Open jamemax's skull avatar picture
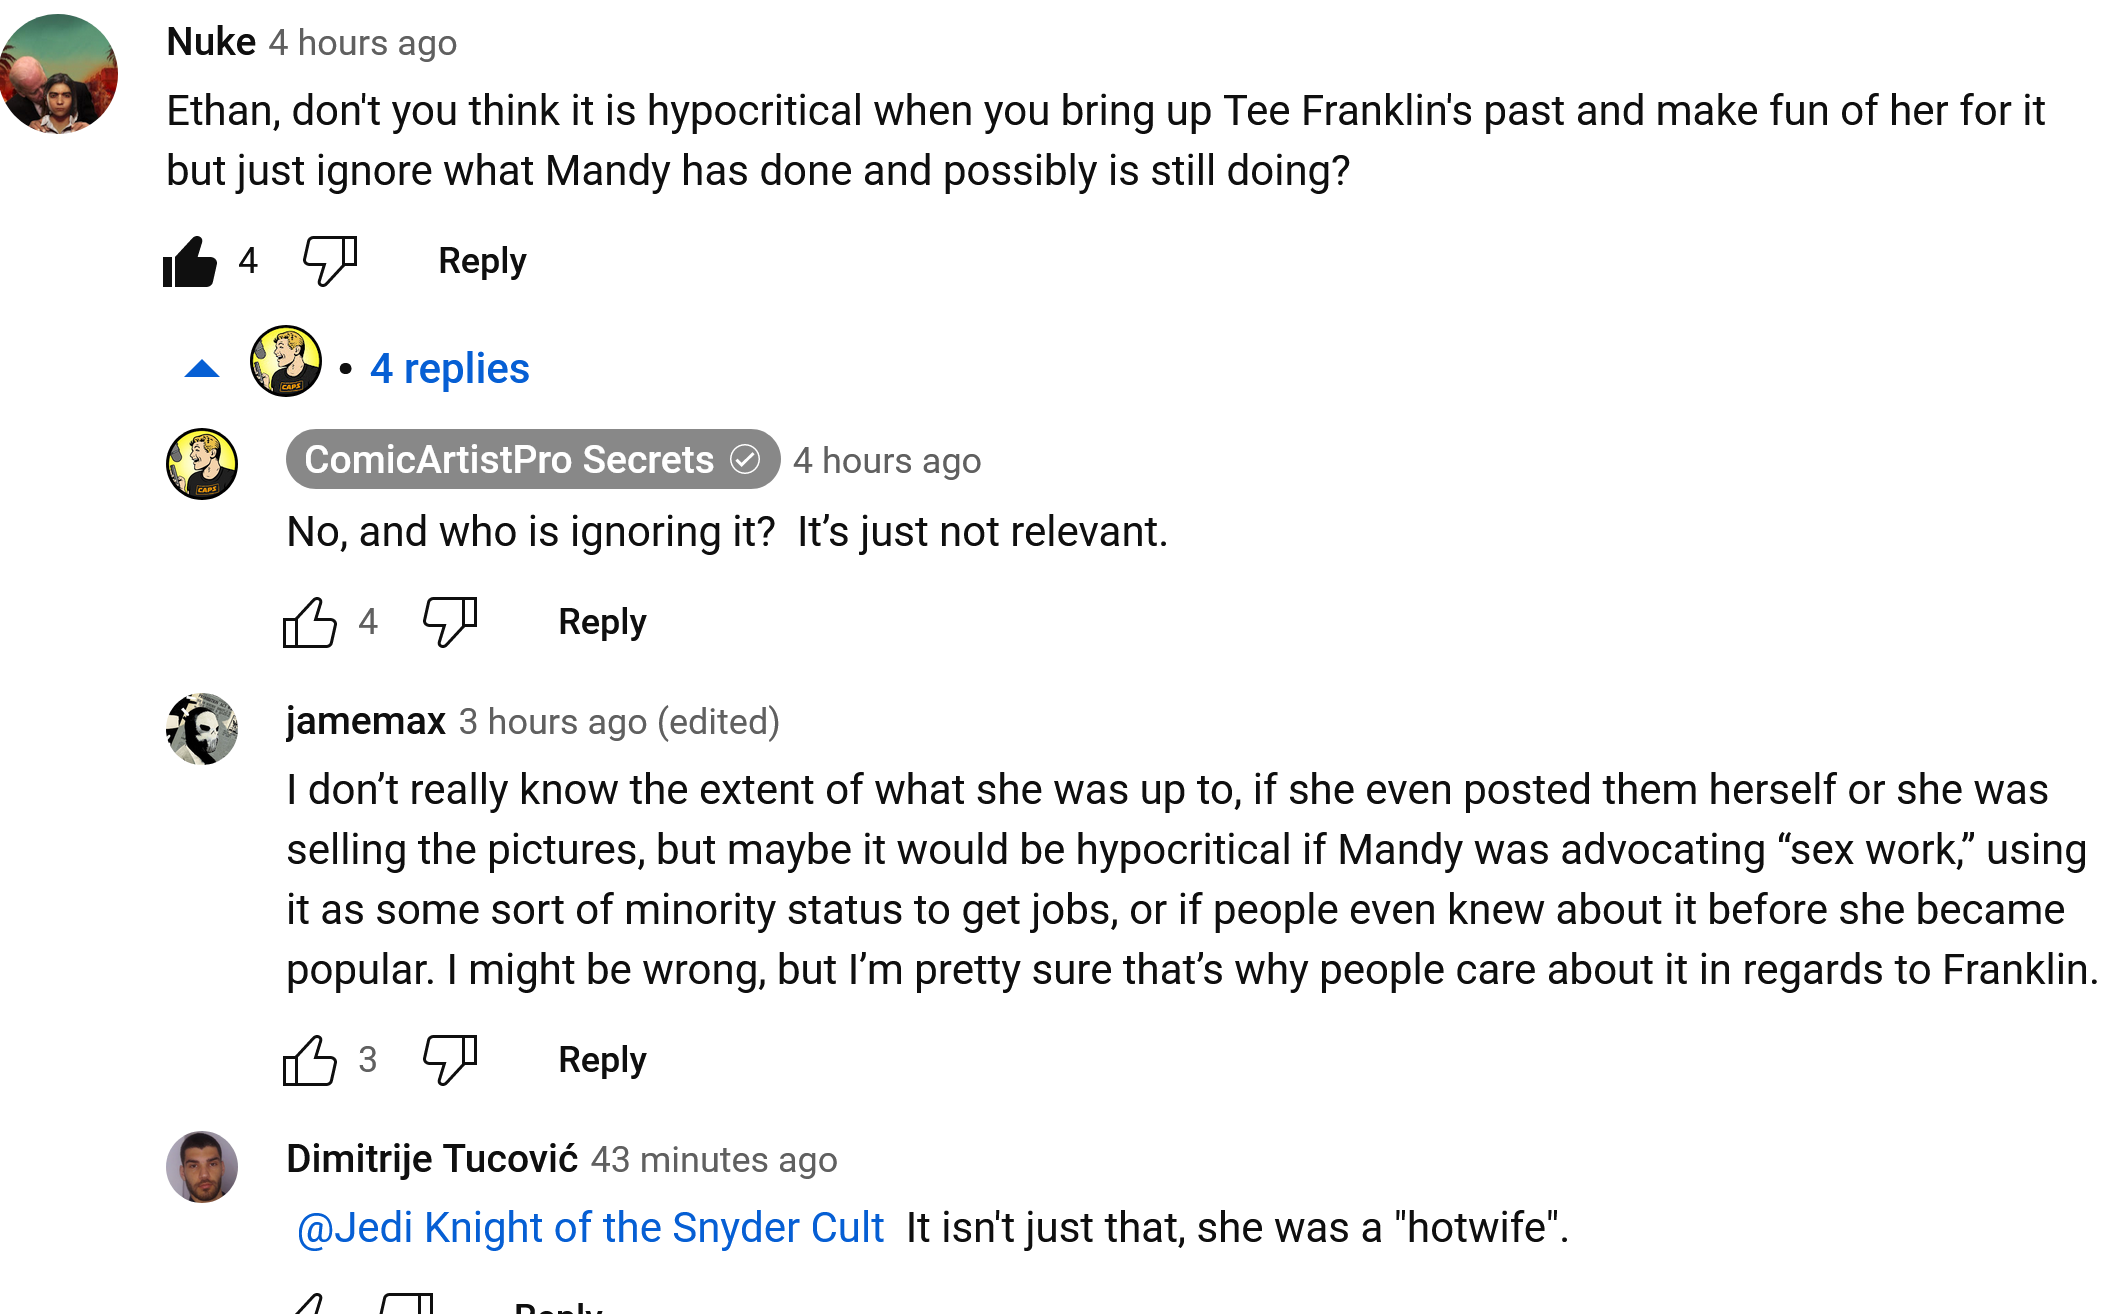This screenshot has height=1314, width=2115. (202, 729)
